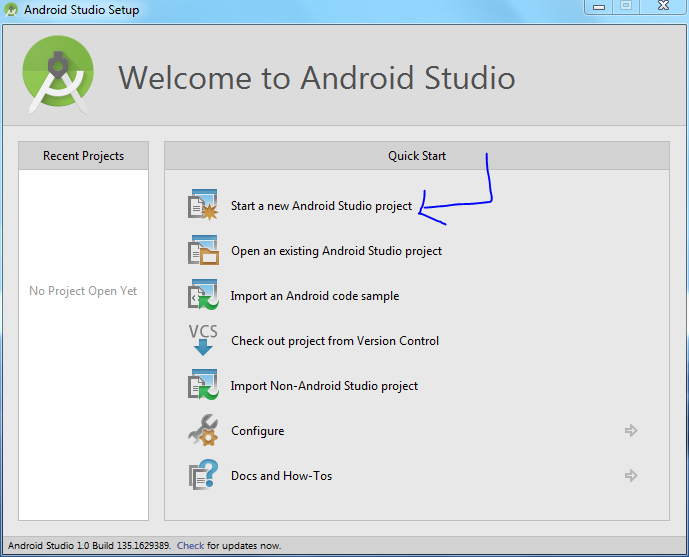Expand the Configure submenu arrow
The image size is (689, 557).
click(x=631, y=430)
